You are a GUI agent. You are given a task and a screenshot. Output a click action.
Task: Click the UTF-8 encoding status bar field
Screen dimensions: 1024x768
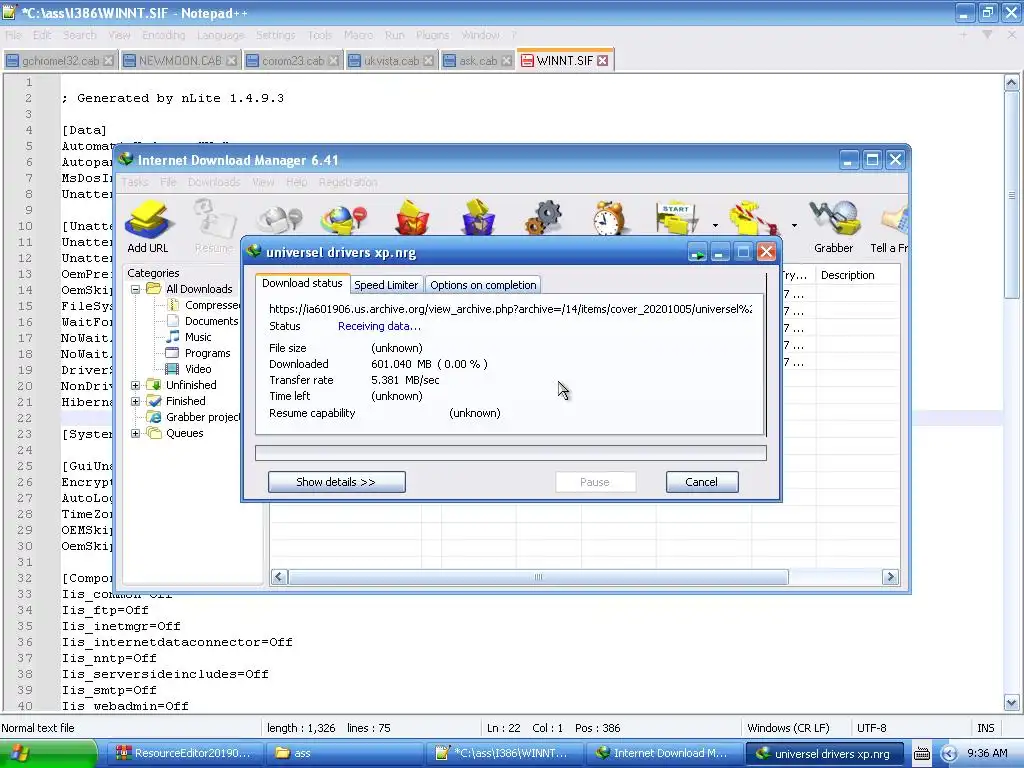pos(872,728)
